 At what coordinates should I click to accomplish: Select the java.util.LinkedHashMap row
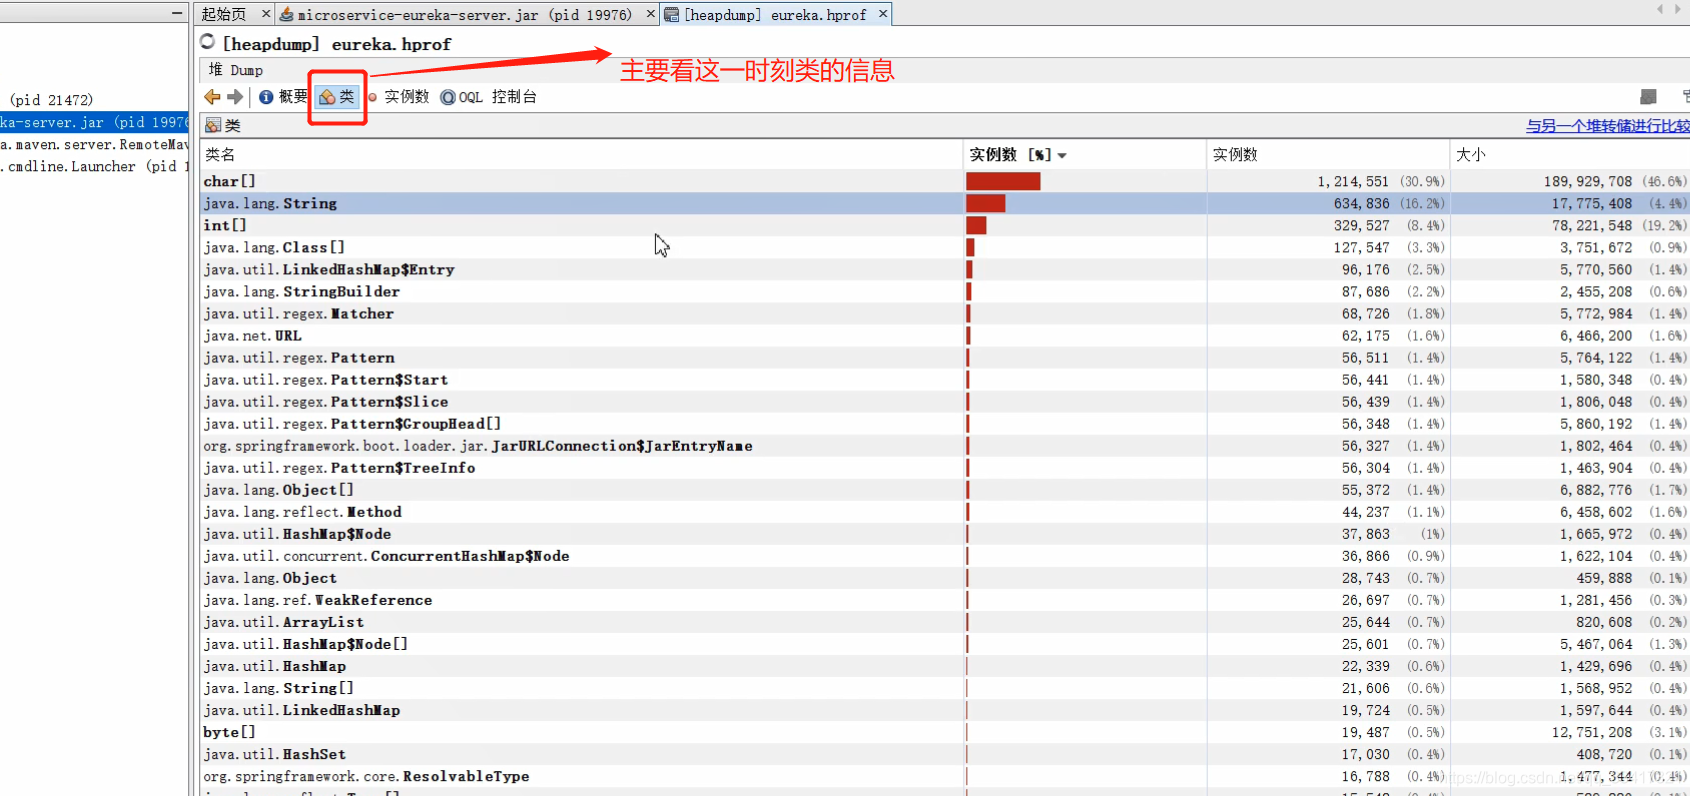(x=945, y=709)
